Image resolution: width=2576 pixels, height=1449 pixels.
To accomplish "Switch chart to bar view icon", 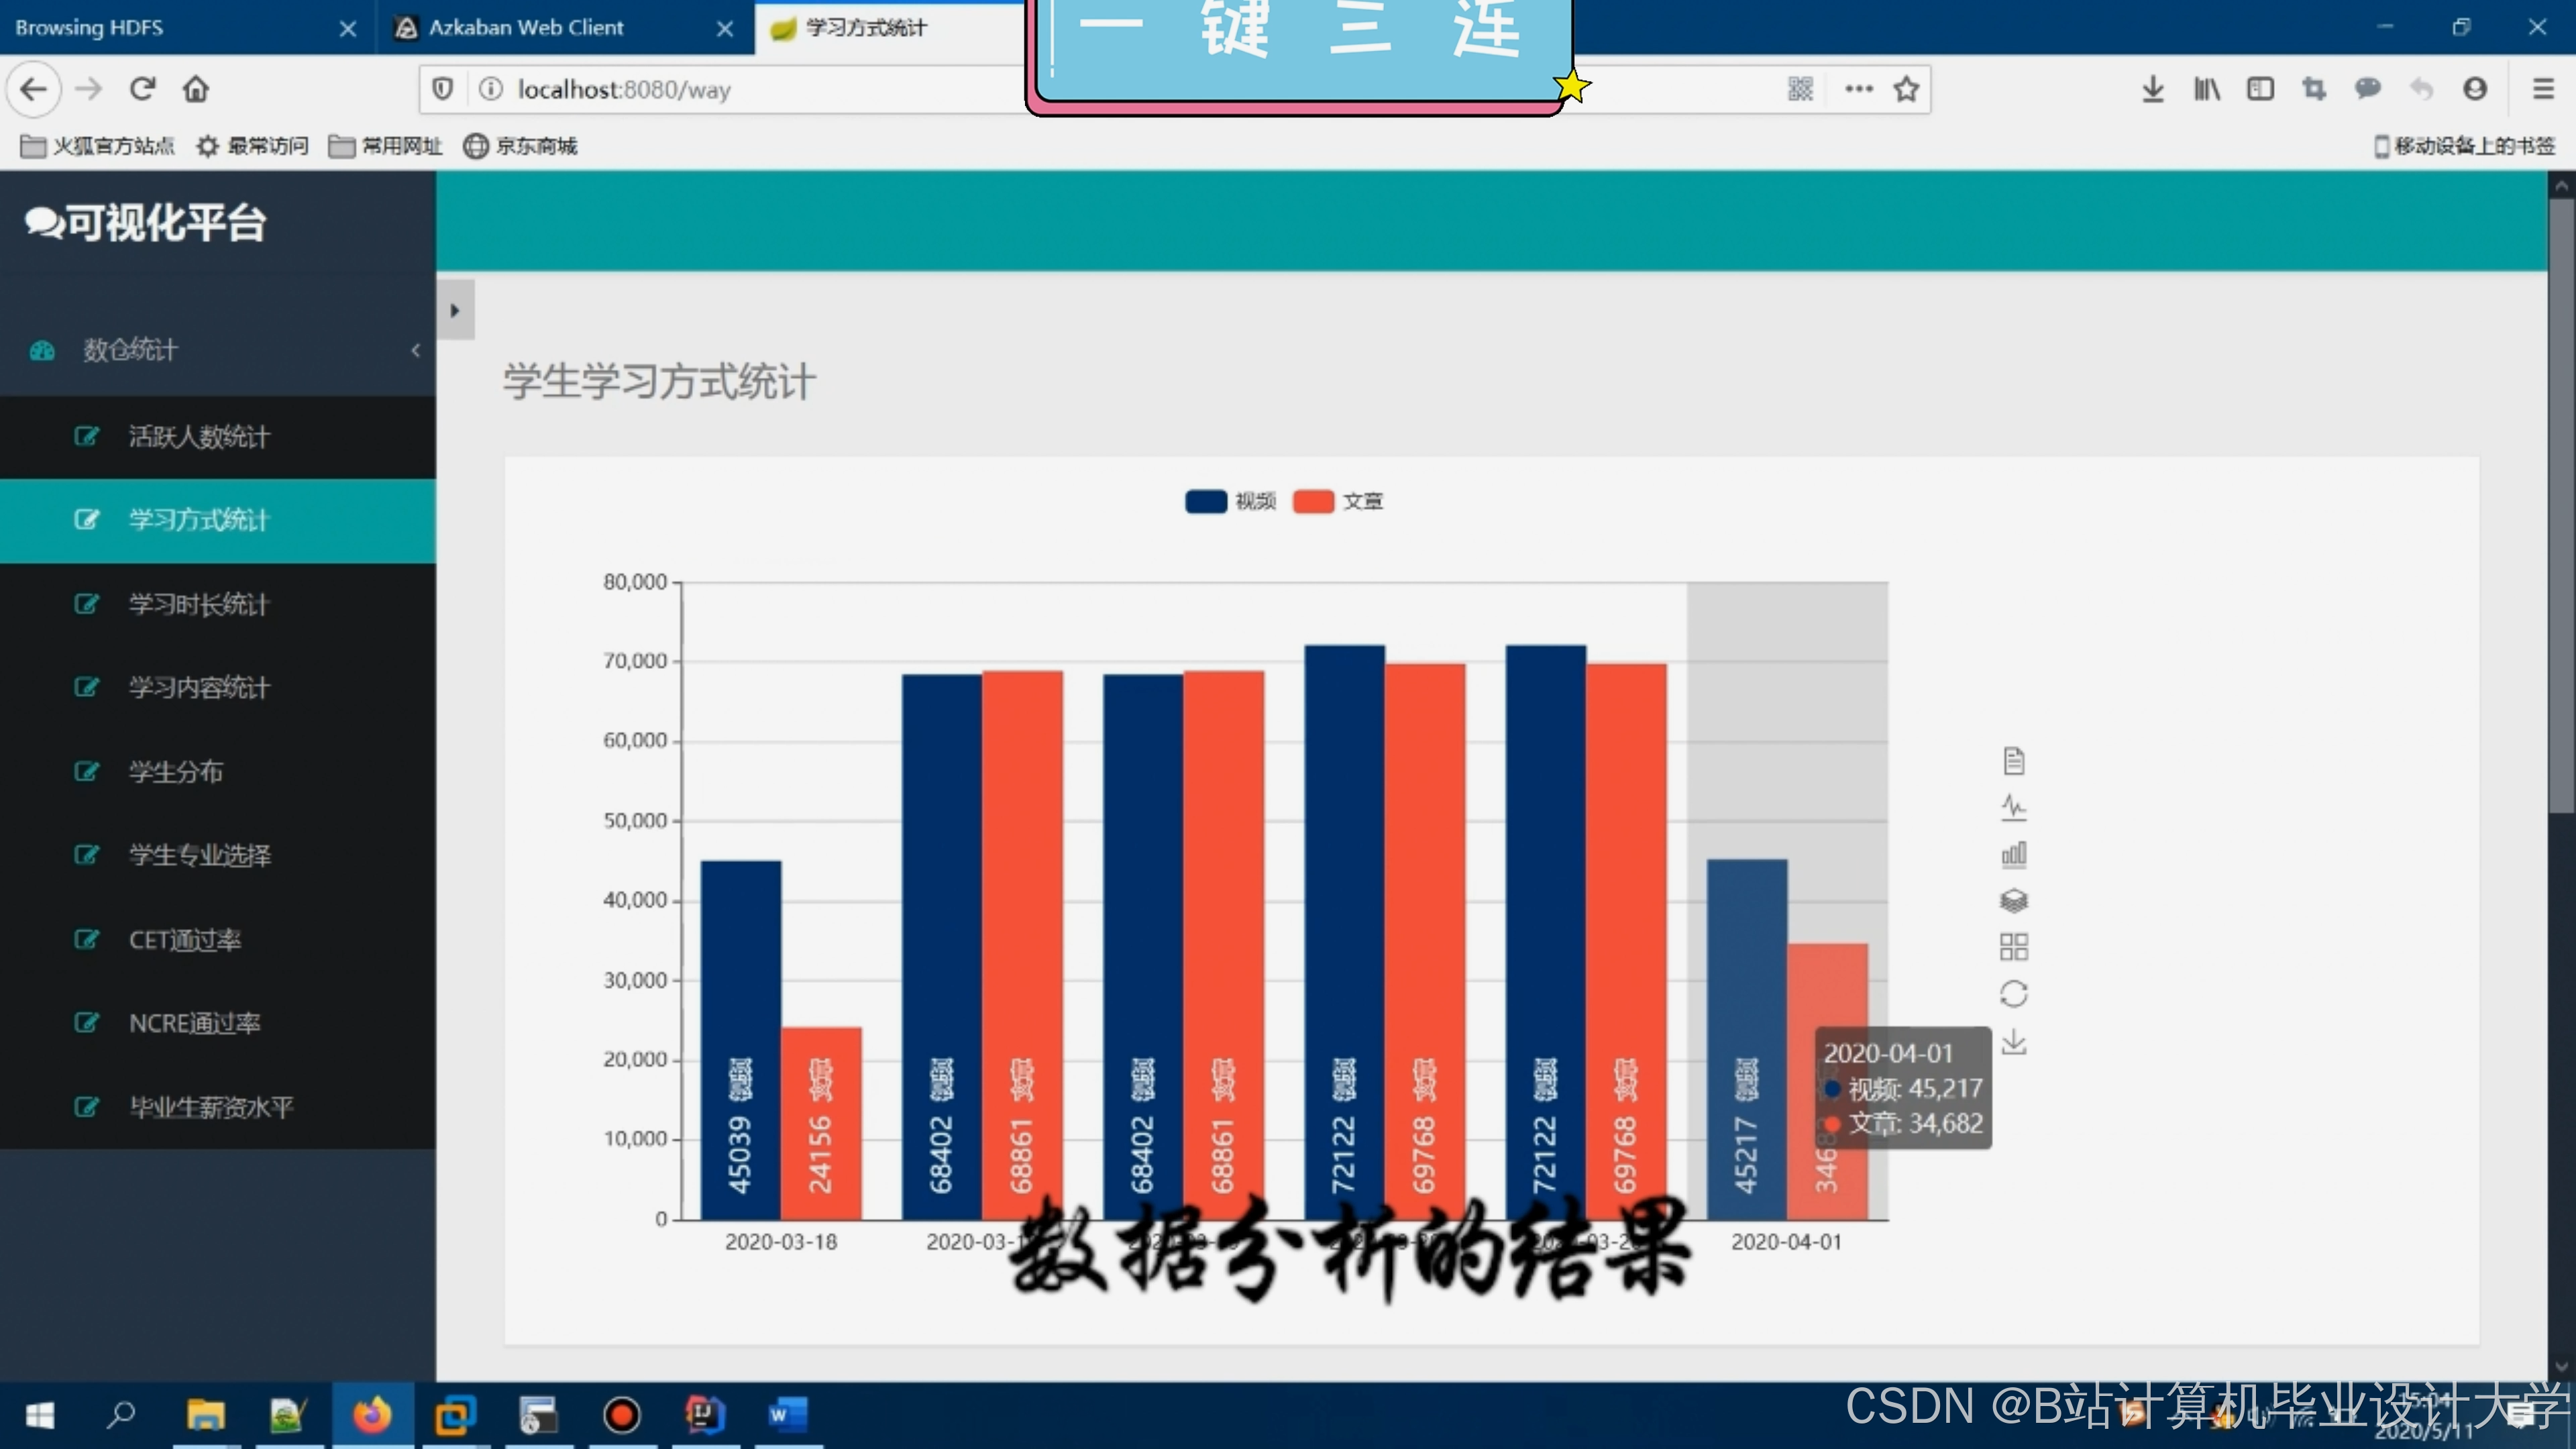I will click(x=2013, y=854).
